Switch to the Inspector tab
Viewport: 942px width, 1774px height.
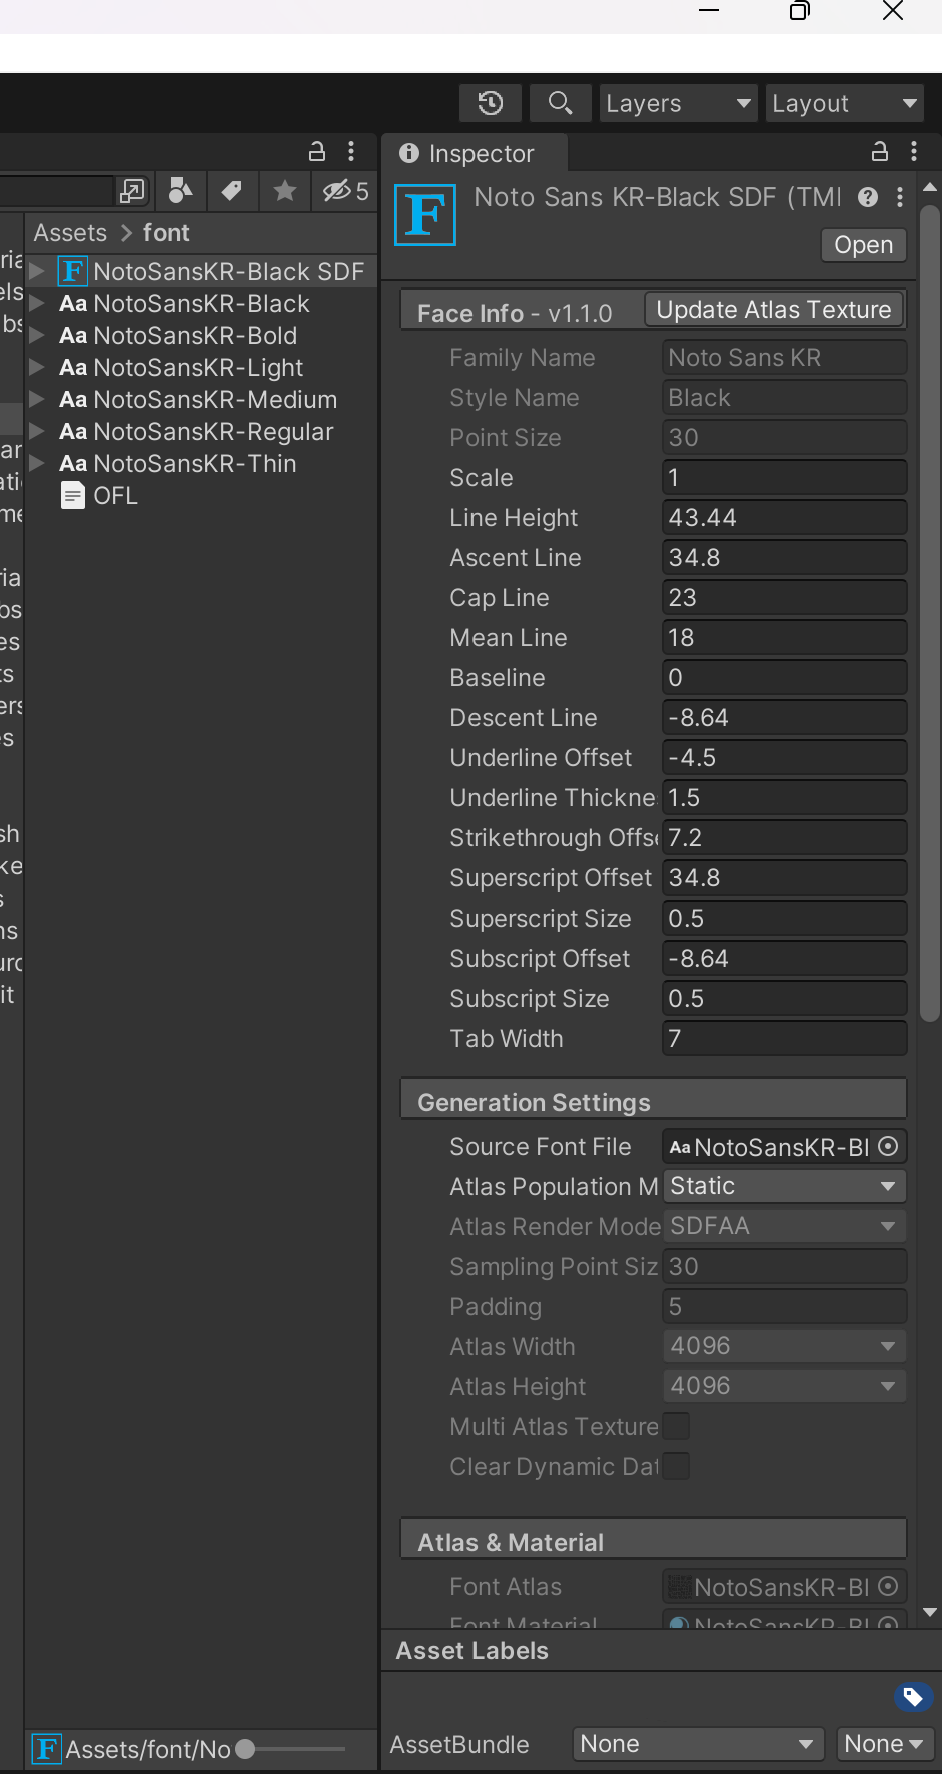[x=476, y=153]
